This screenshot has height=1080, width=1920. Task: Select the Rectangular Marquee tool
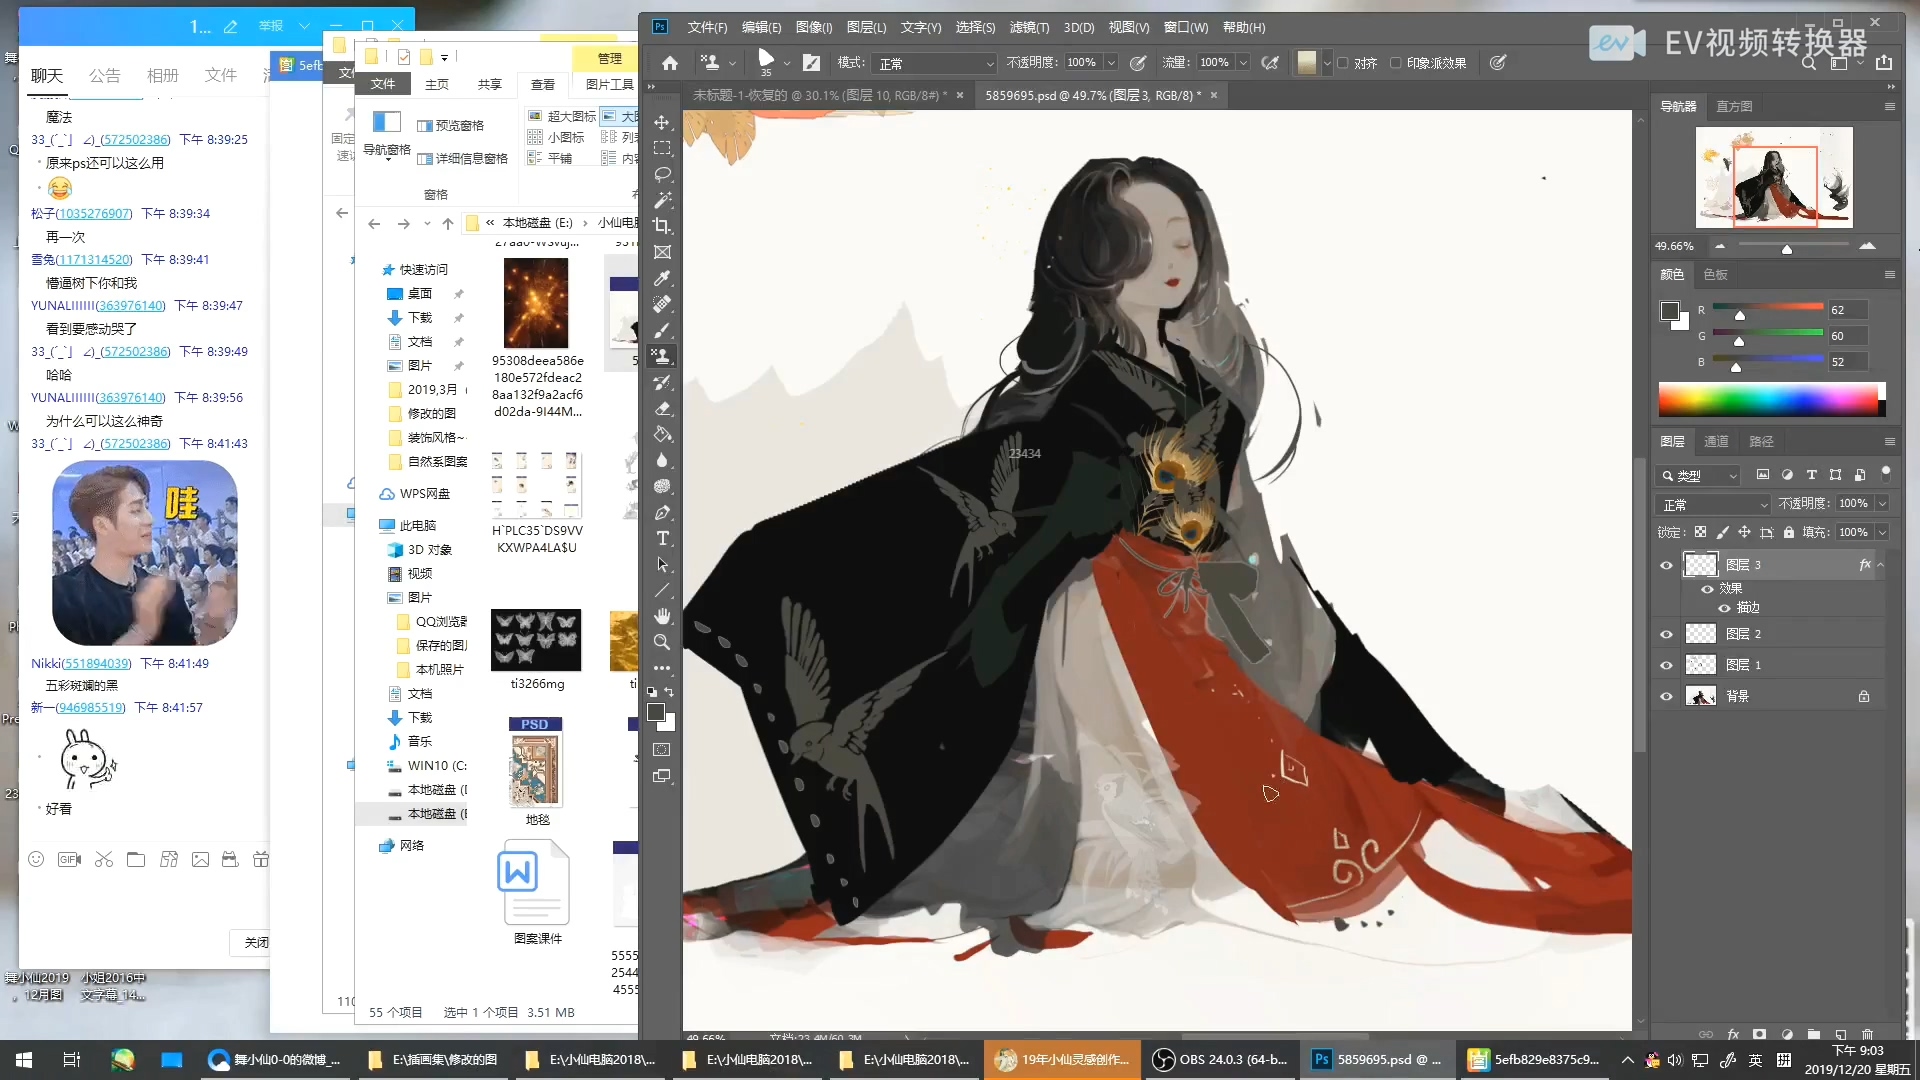click(x=662, y=148)
